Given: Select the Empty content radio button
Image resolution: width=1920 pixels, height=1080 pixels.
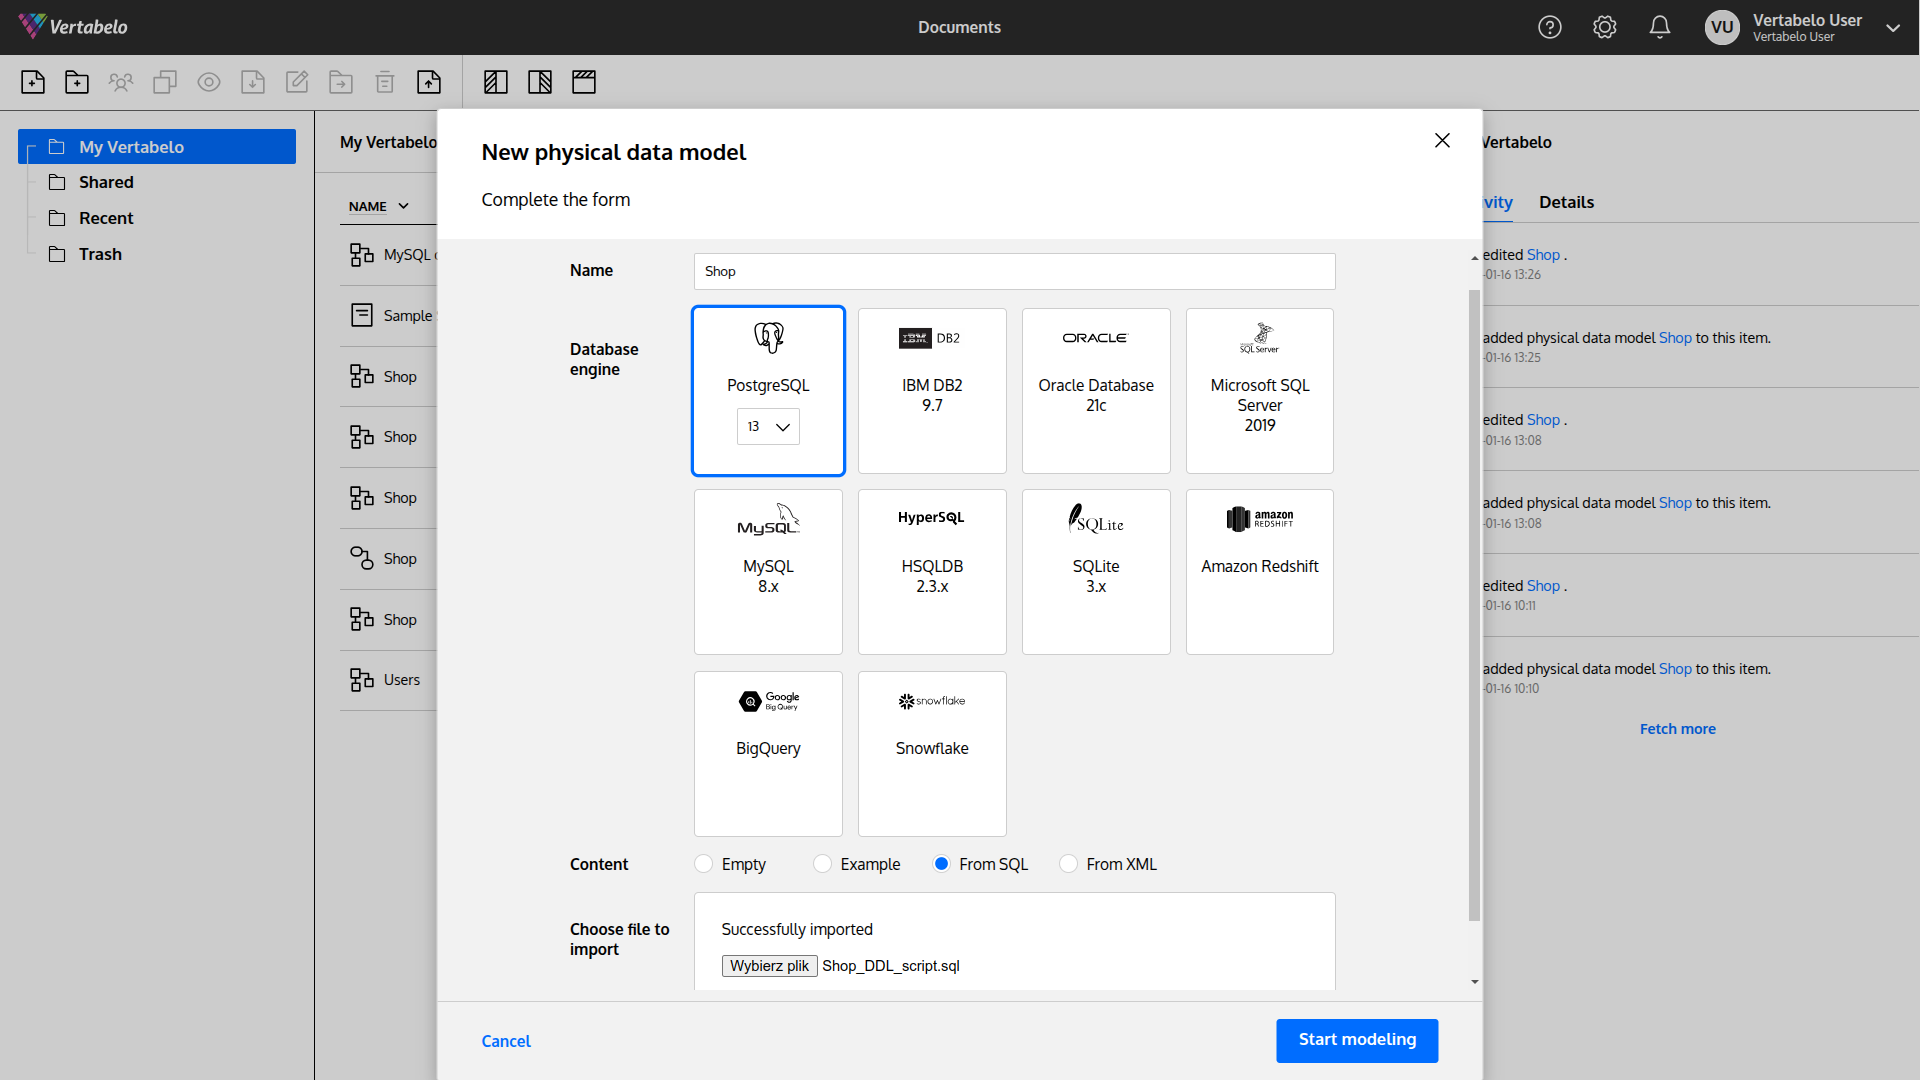Looking at the screenshot, I should (x=703, y=863).
